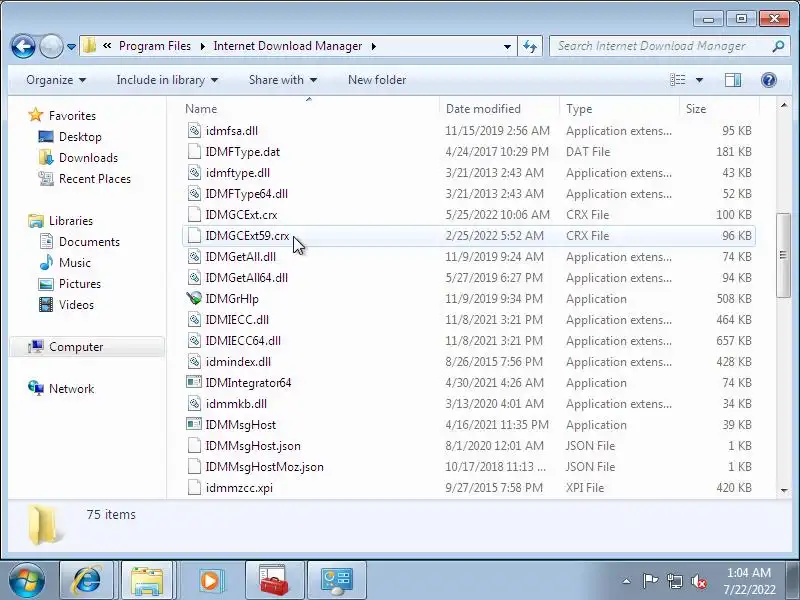Click the search magnifier icon
Screen dimensions: 800x600
point(778,46)
